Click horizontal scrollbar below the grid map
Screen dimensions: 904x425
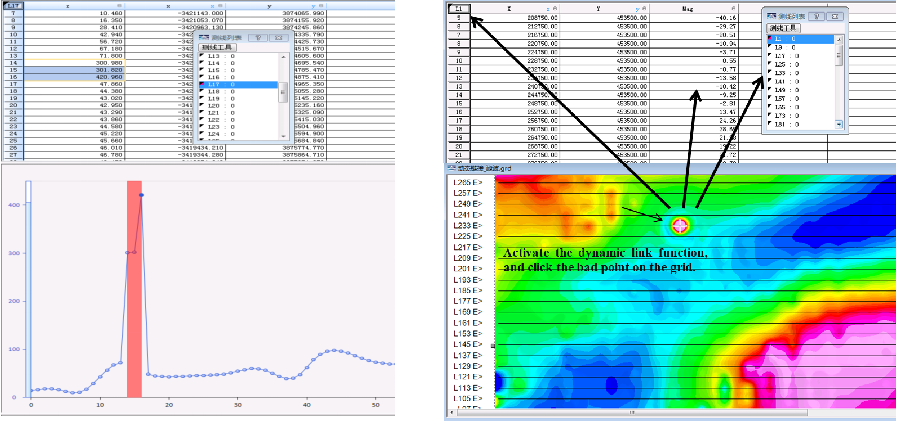(633, 413)
